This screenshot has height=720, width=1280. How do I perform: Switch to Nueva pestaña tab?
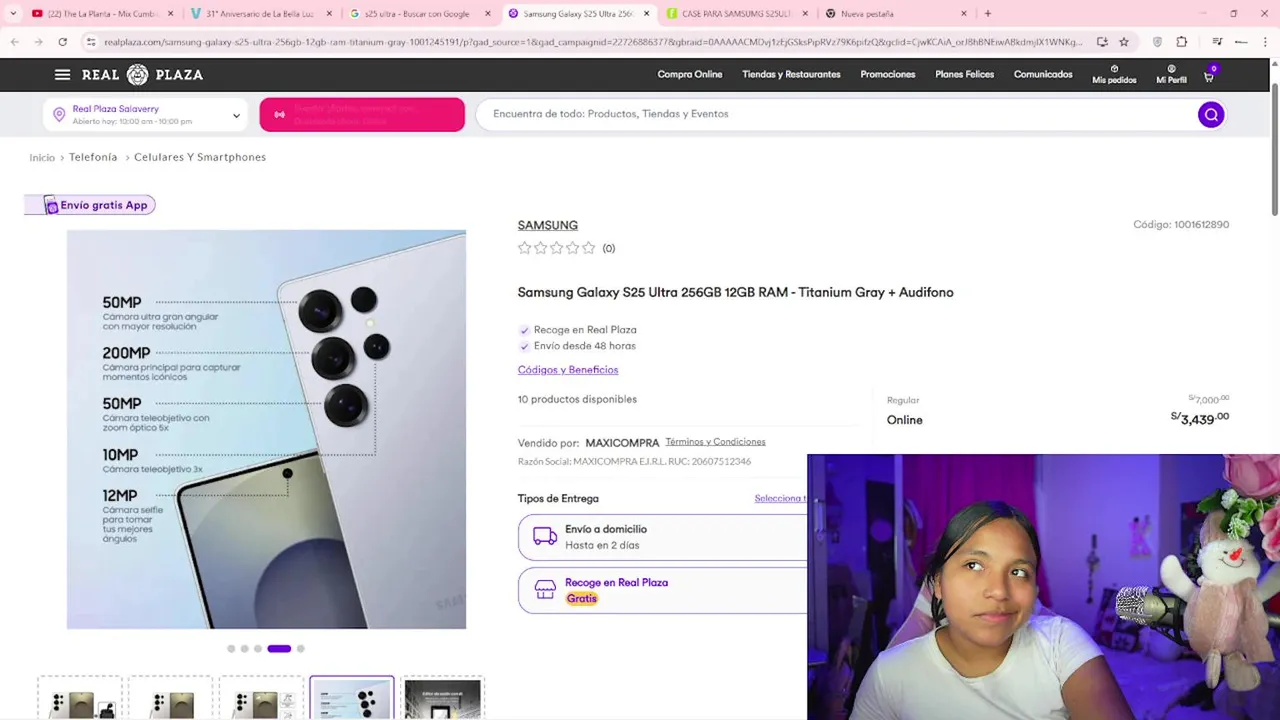coord(896,14)
